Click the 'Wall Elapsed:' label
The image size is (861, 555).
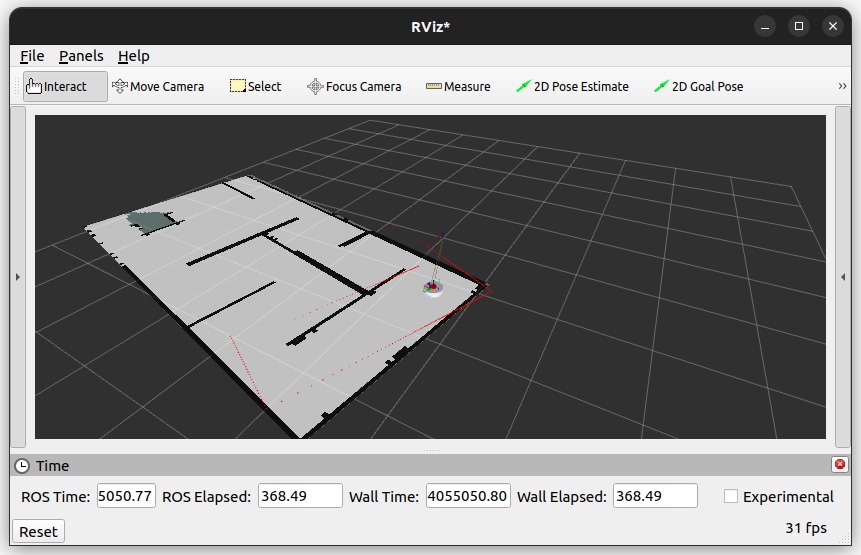coord(562,497)
